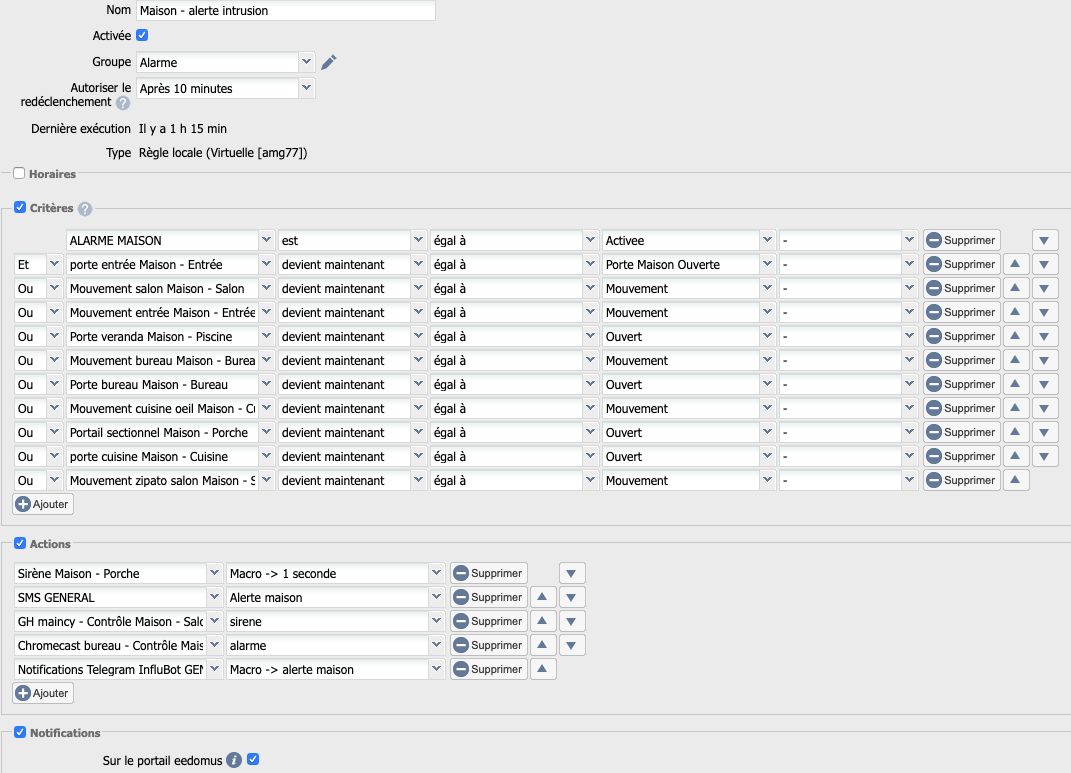1071x773 pixels.
Task: Click Ajouter to add a new action
Action: click(x=43, y=693)
